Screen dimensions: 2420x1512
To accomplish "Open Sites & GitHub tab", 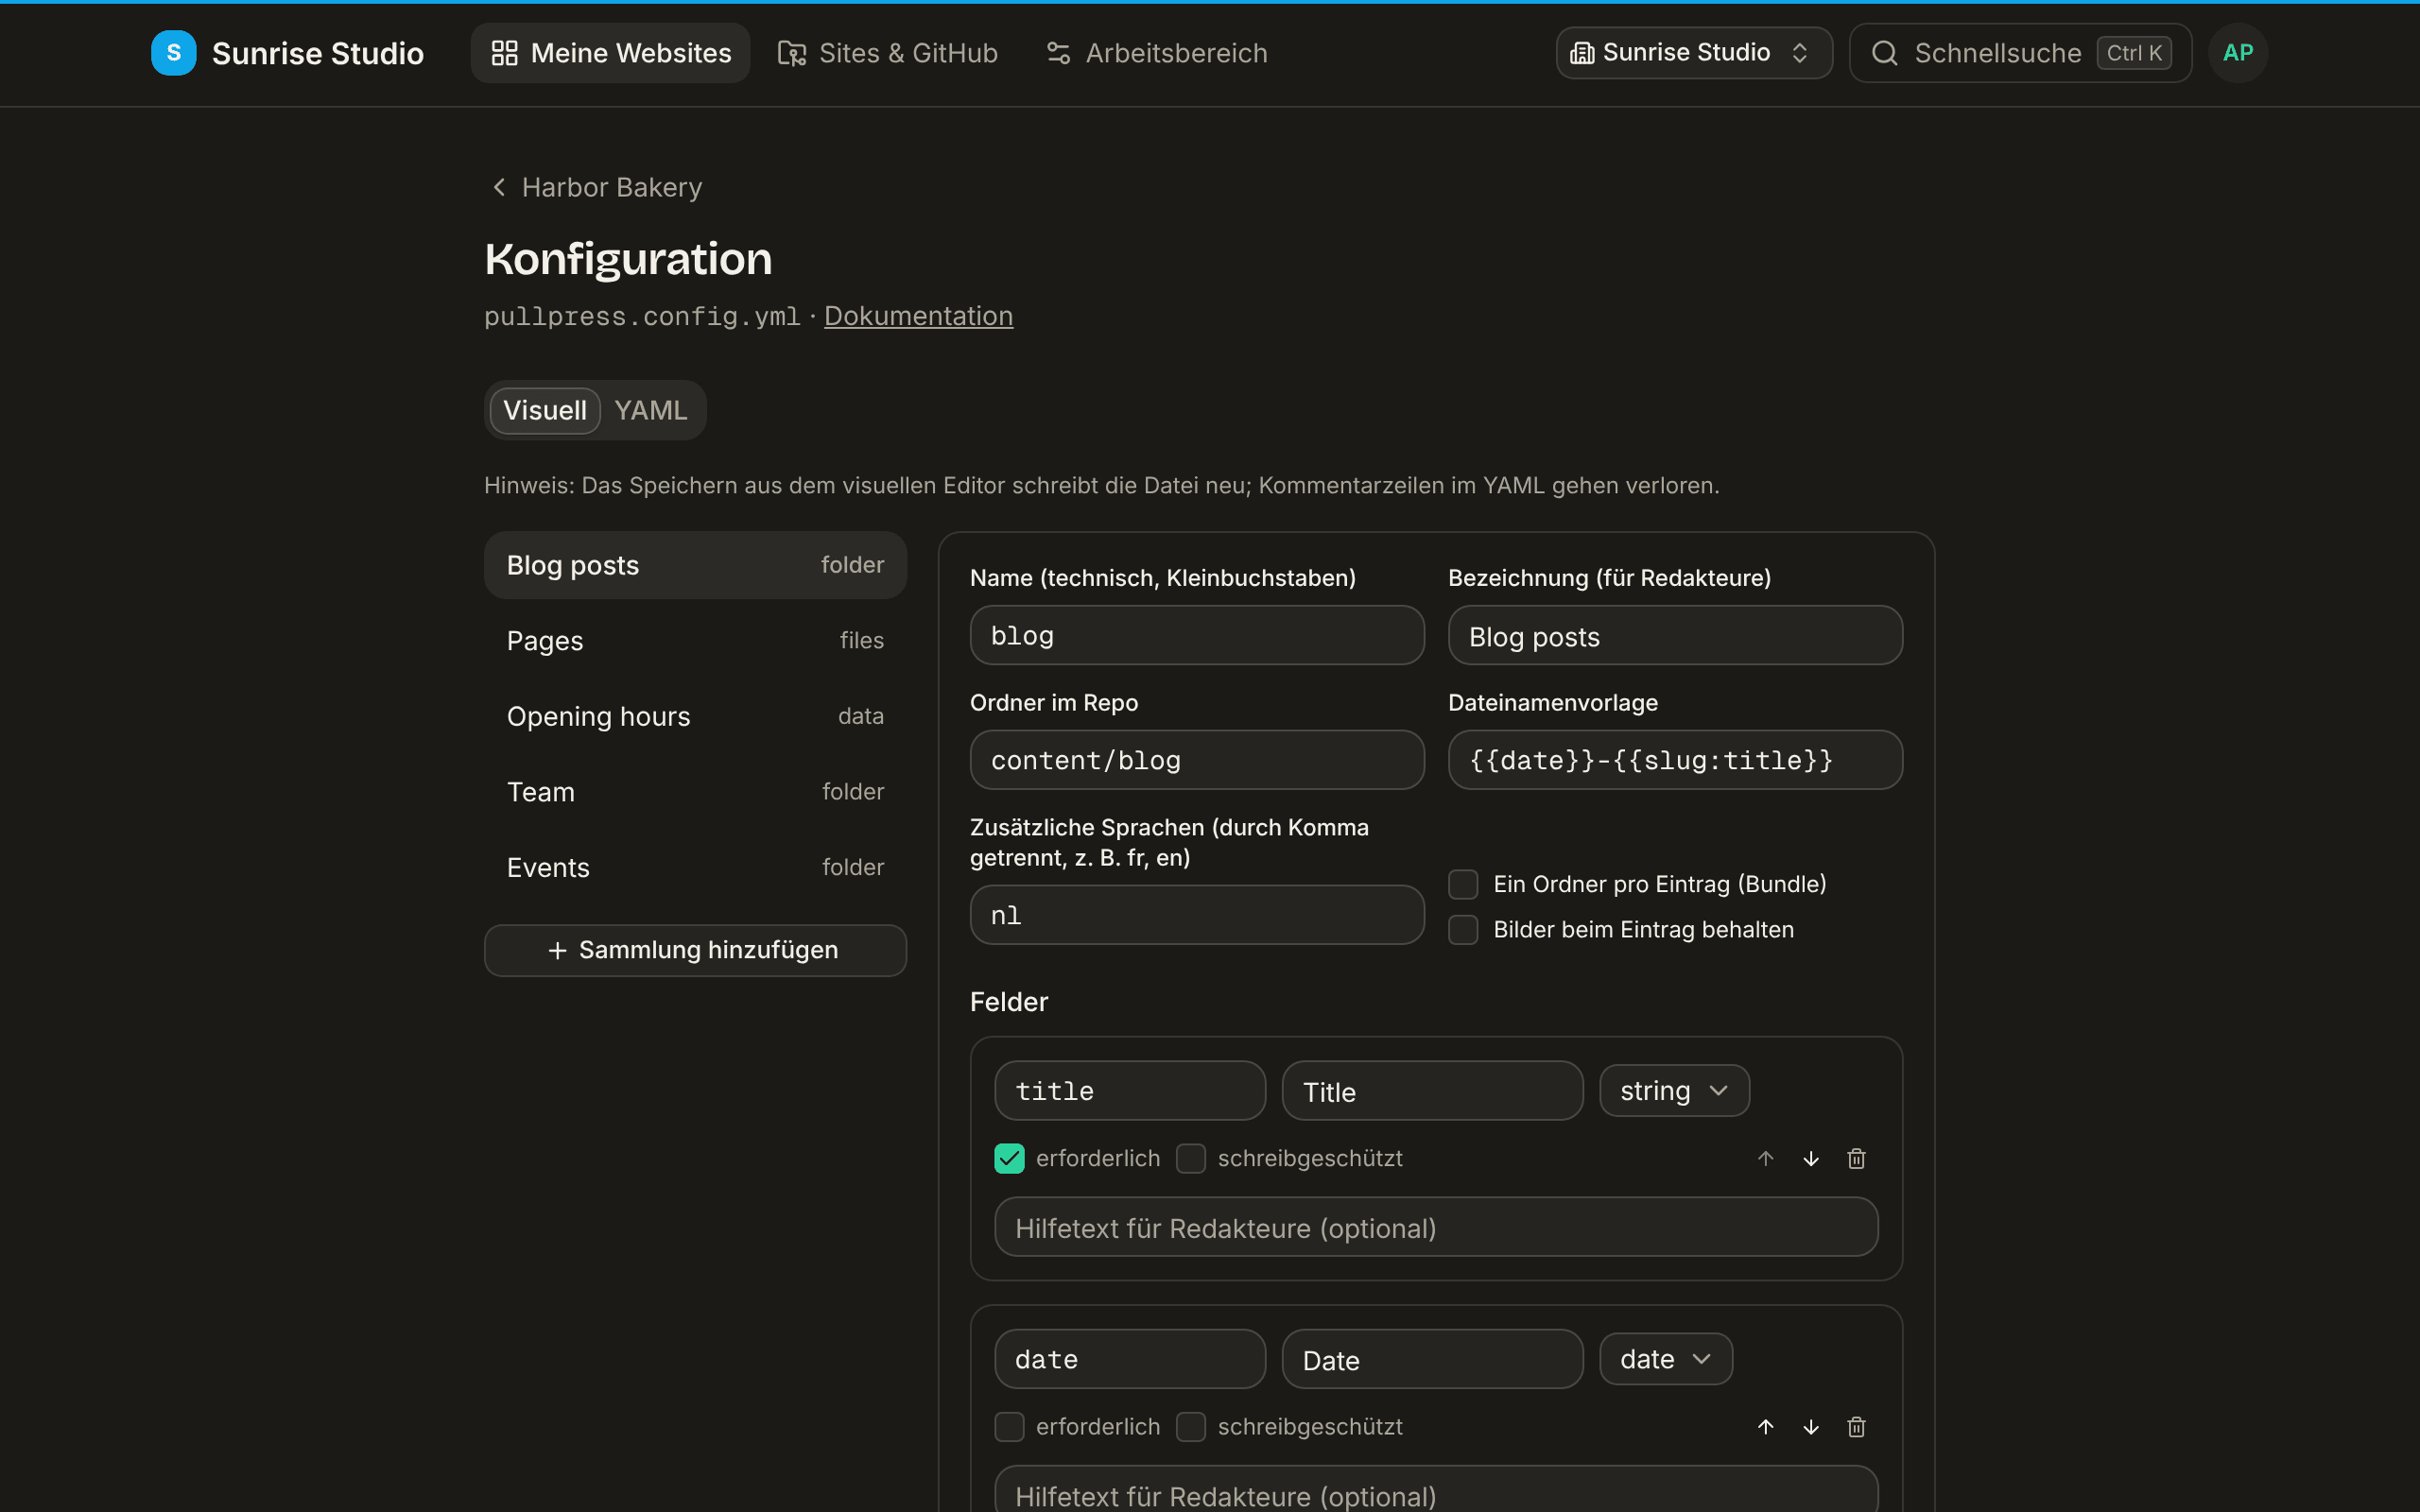I will click(887, 53).
